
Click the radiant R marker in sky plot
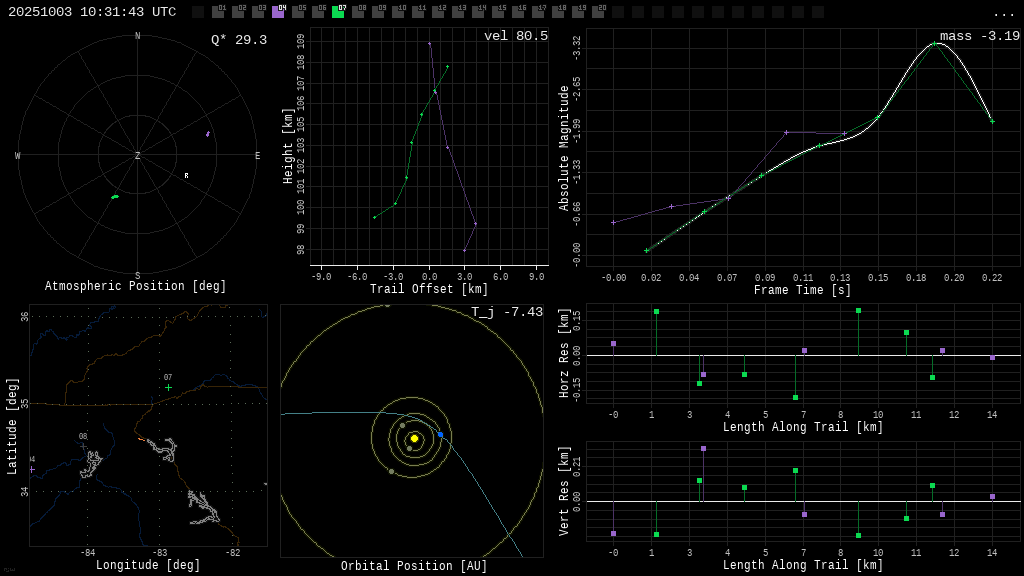[186, 176]
